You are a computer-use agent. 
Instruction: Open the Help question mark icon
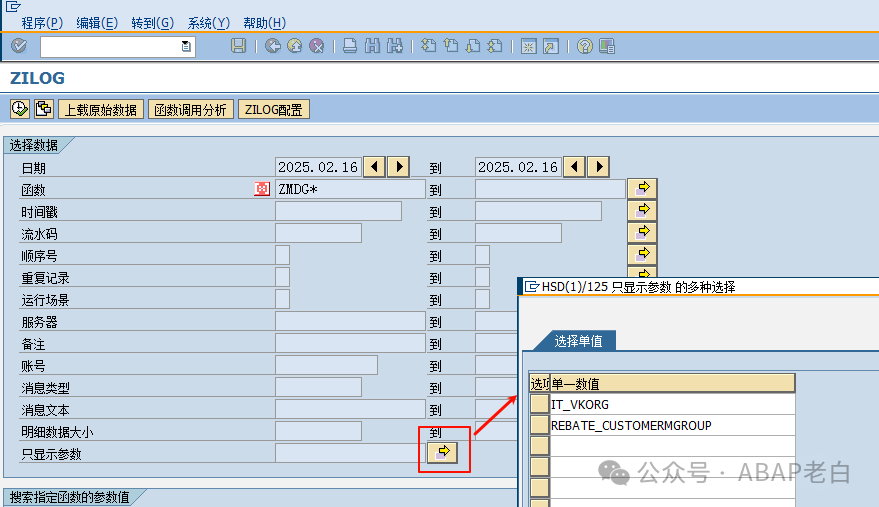(584, 46)
